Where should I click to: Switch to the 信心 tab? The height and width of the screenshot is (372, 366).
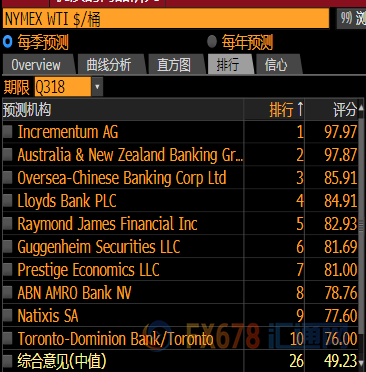click(277, 65)
